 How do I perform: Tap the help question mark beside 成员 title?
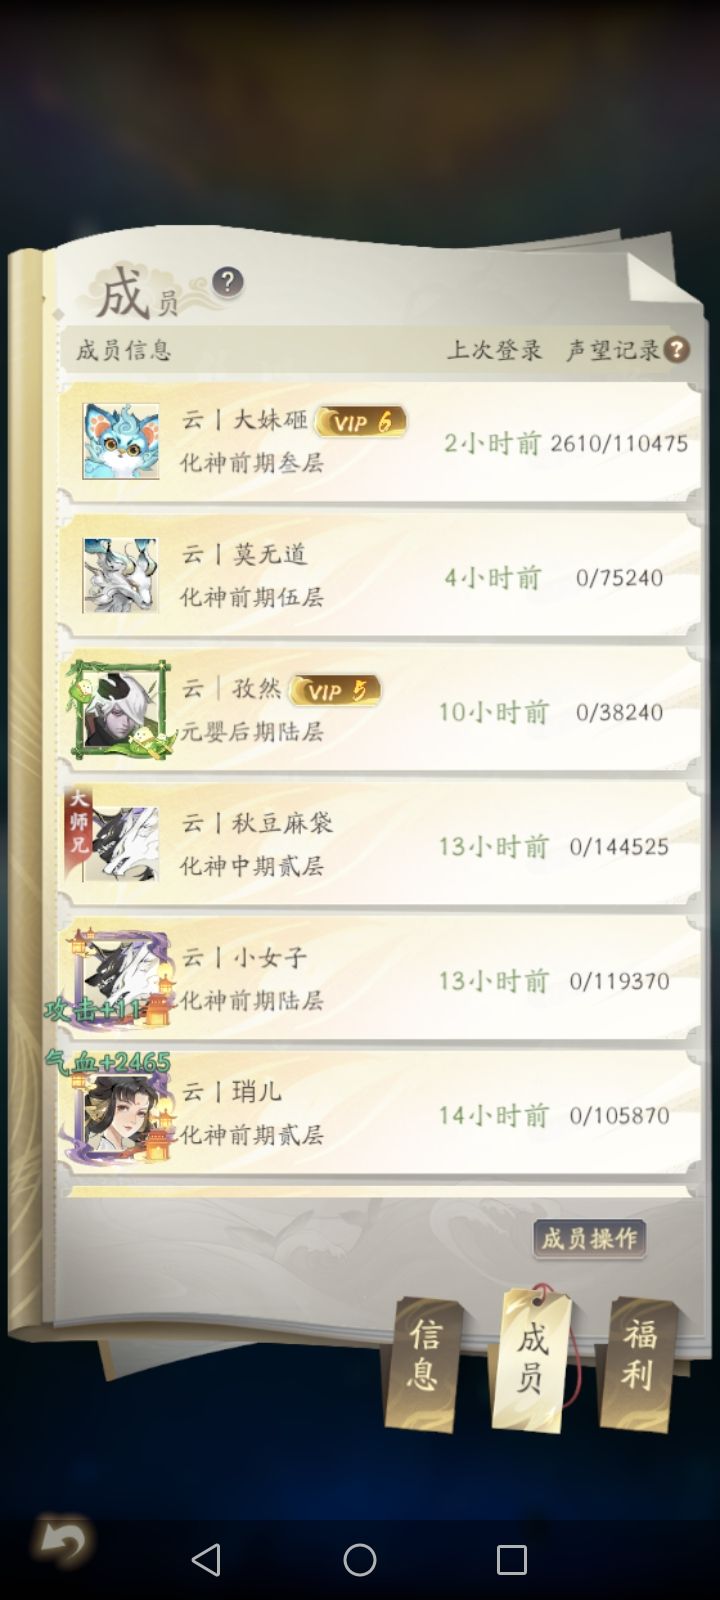tap(227, 282)
